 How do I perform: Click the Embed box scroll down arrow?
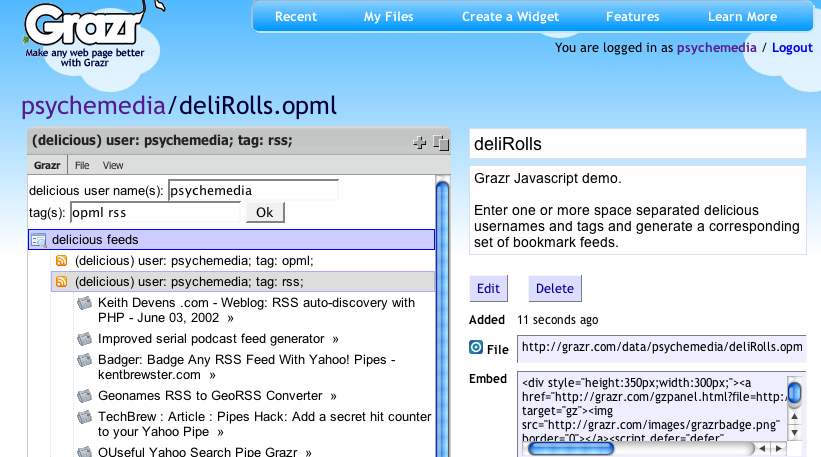click(x=794, y=433)
